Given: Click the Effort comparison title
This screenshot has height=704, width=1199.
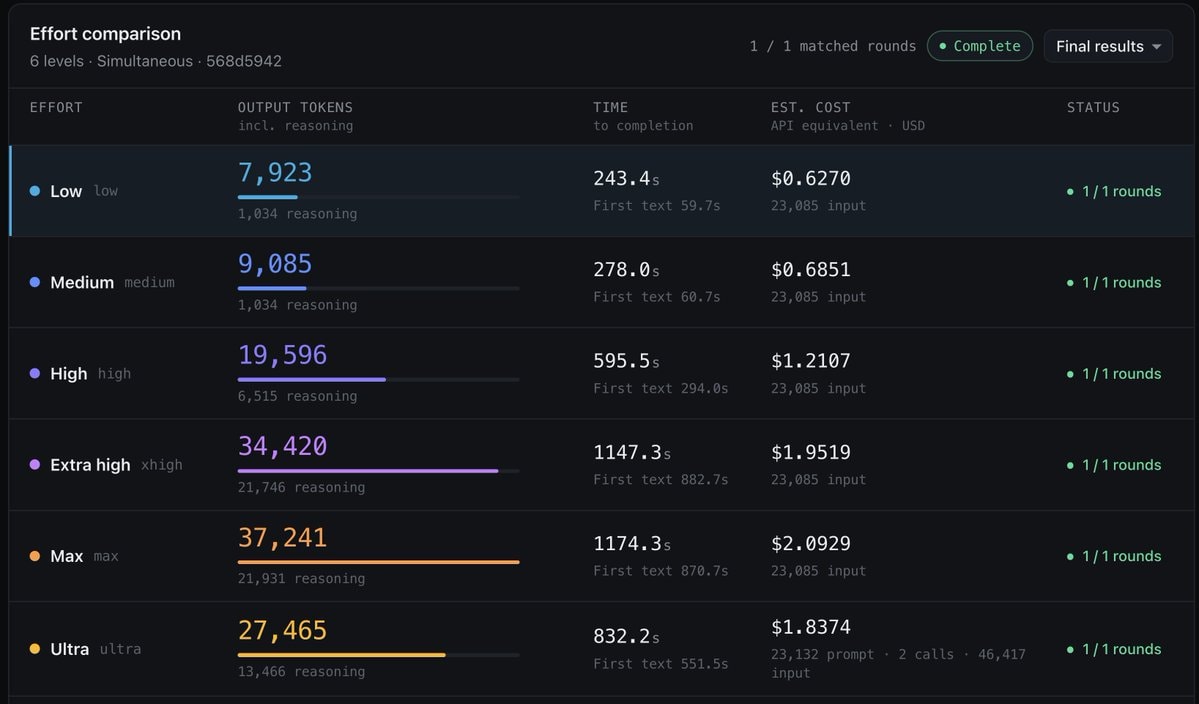Looking at the screenshot, I should click(106, 34).
